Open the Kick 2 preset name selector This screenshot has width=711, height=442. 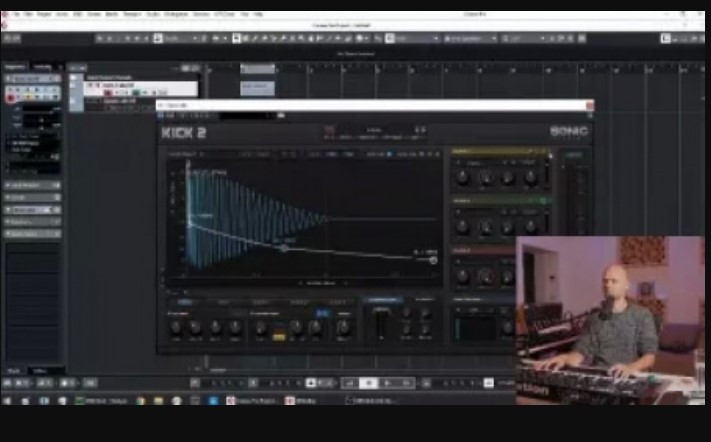(374, 130)
